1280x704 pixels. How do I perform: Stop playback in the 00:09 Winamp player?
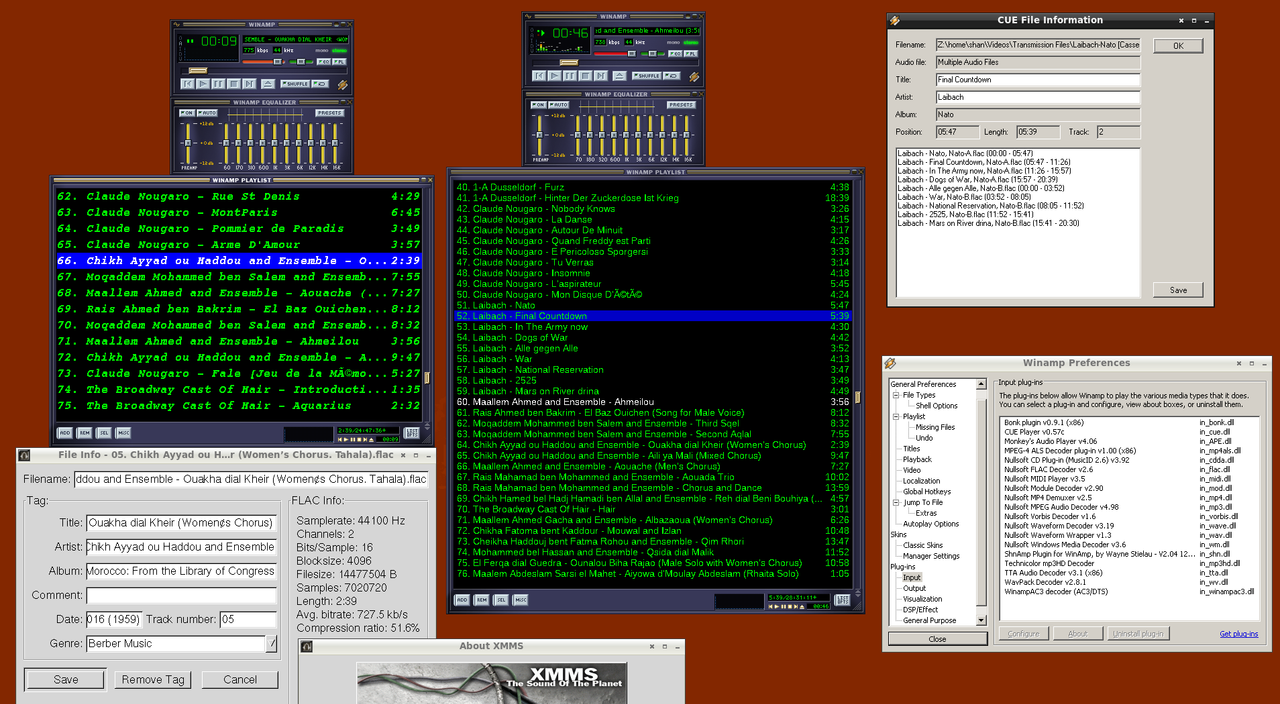(234, 84)
